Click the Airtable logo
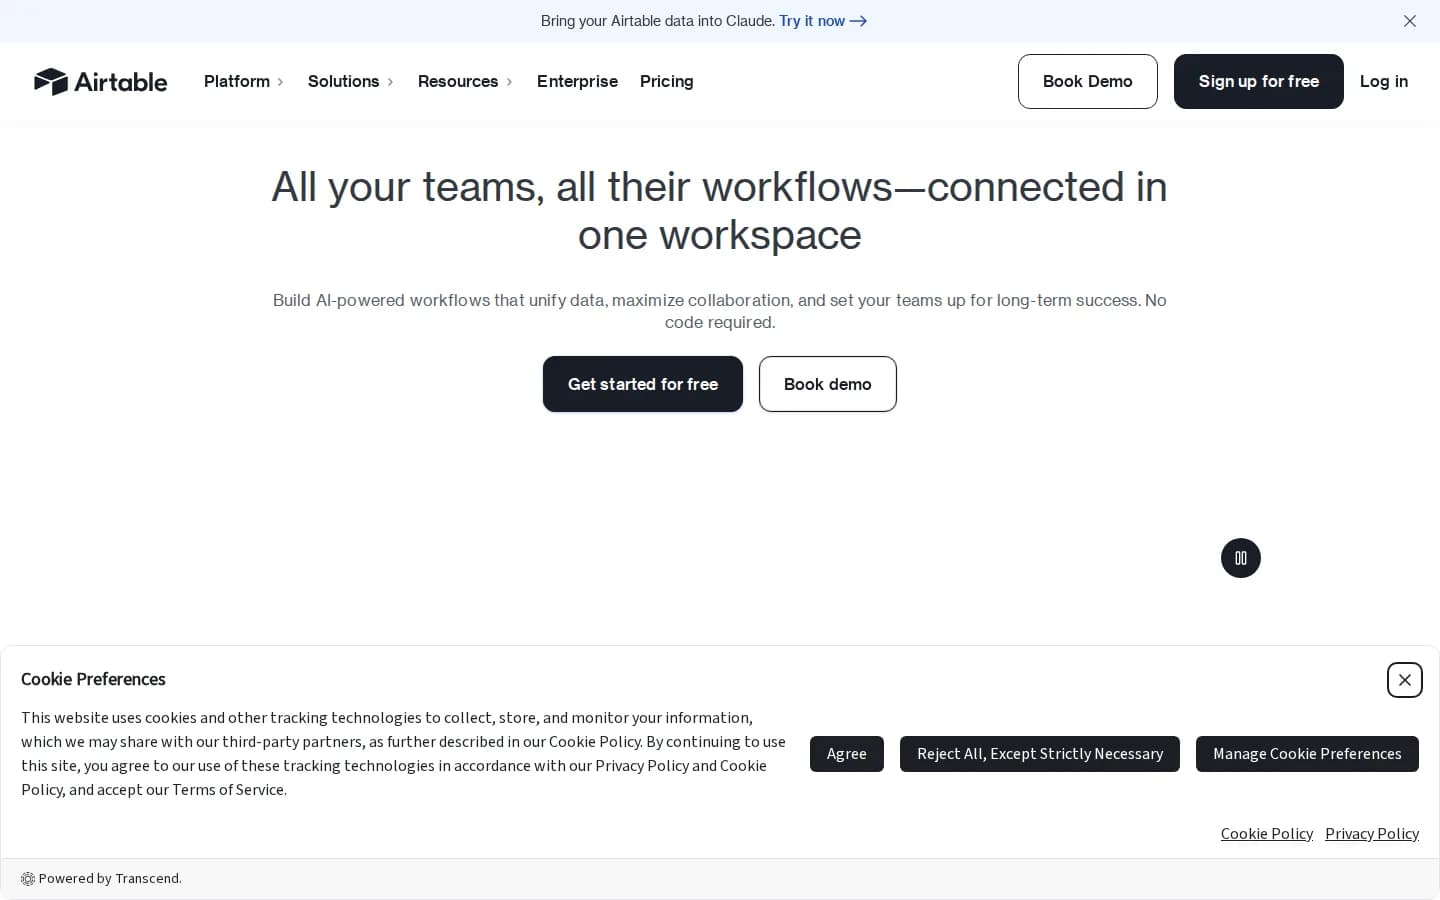 click(x=100, y=81)
